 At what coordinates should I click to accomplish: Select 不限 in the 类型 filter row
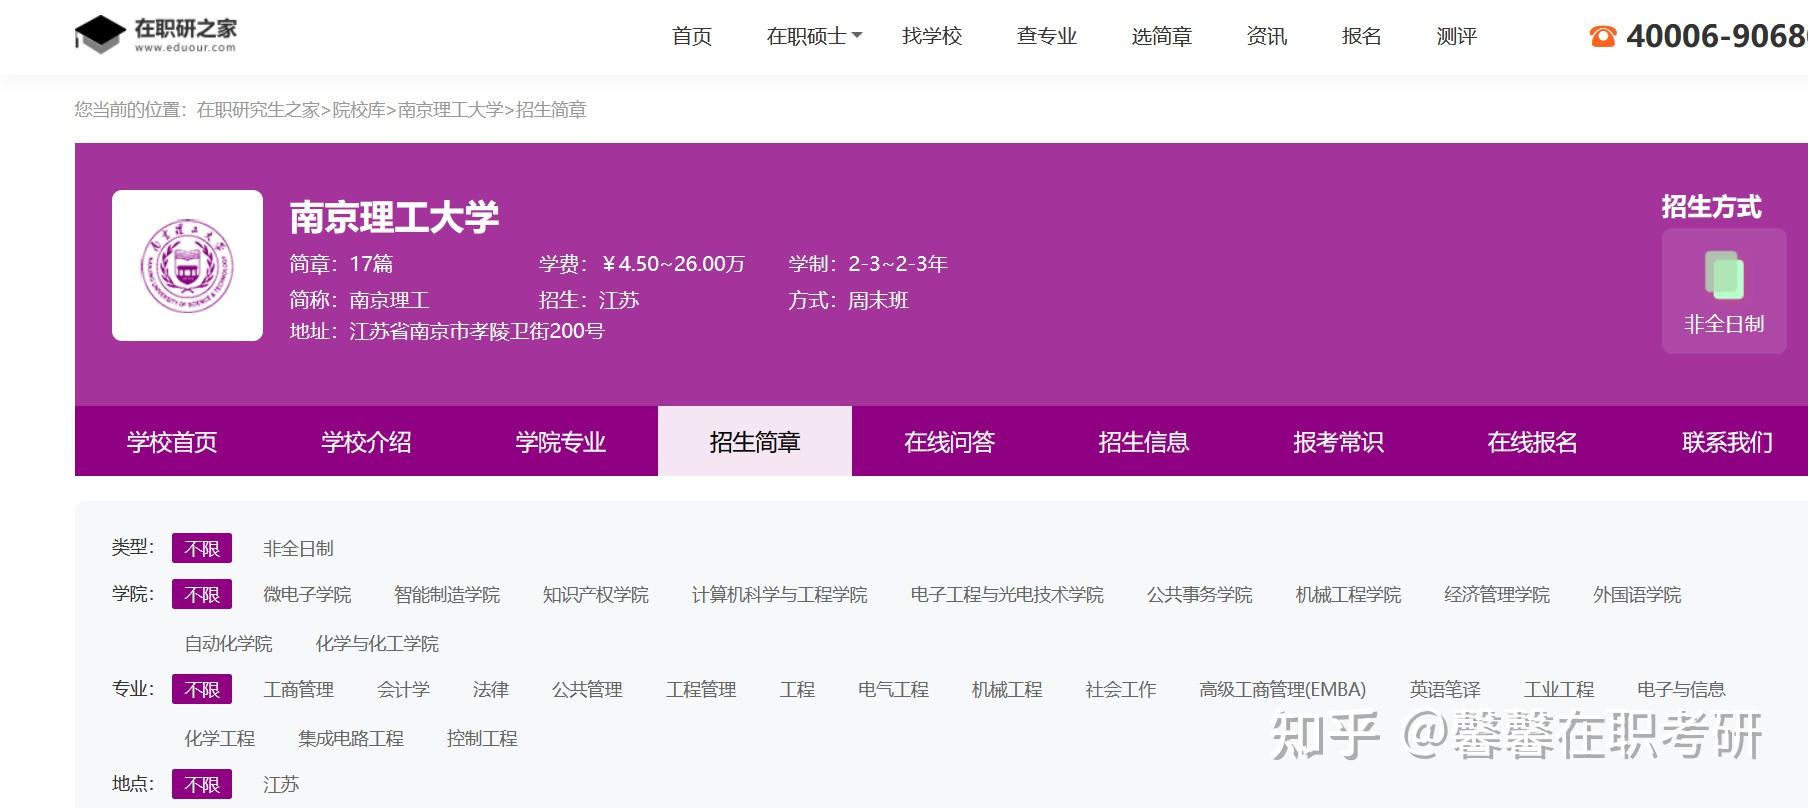202,548
